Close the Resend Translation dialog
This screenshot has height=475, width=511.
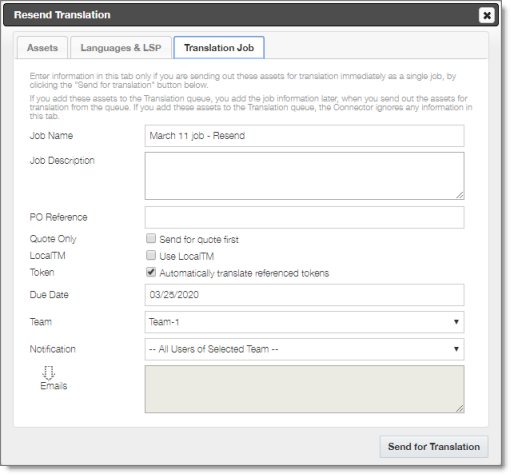click(x=486, y=15)
